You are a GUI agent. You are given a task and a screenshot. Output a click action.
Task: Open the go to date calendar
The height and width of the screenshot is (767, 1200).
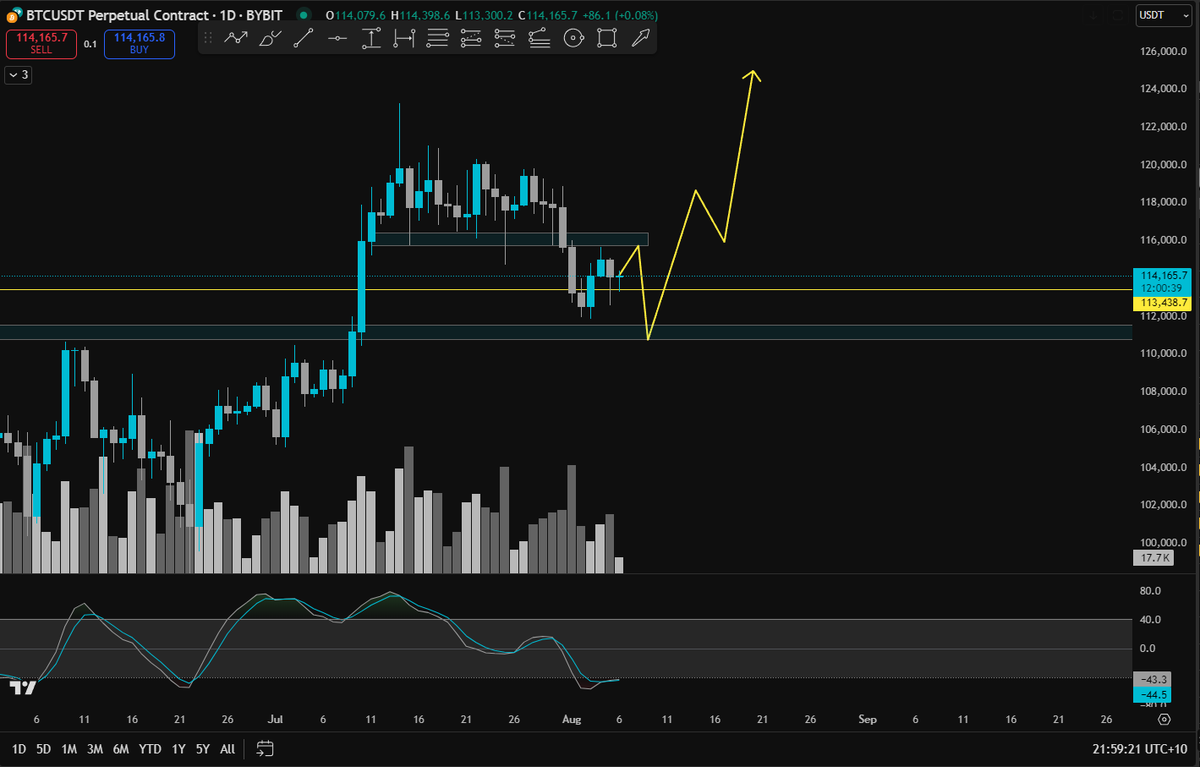point(265,747)
